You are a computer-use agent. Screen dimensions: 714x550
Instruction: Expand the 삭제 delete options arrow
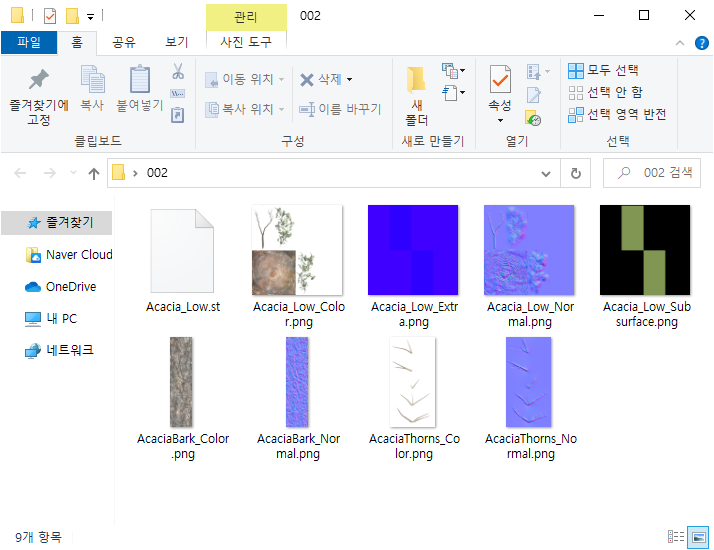[x=349, y=80]
